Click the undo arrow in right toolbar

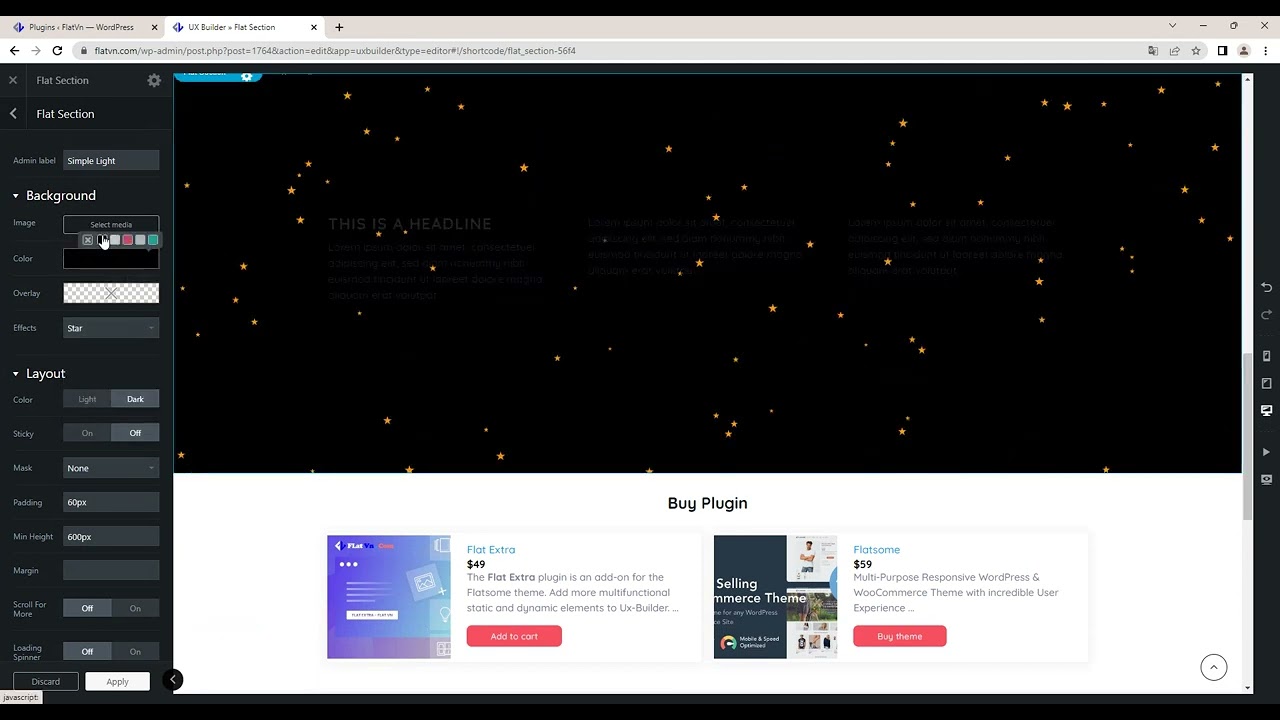1266,288
